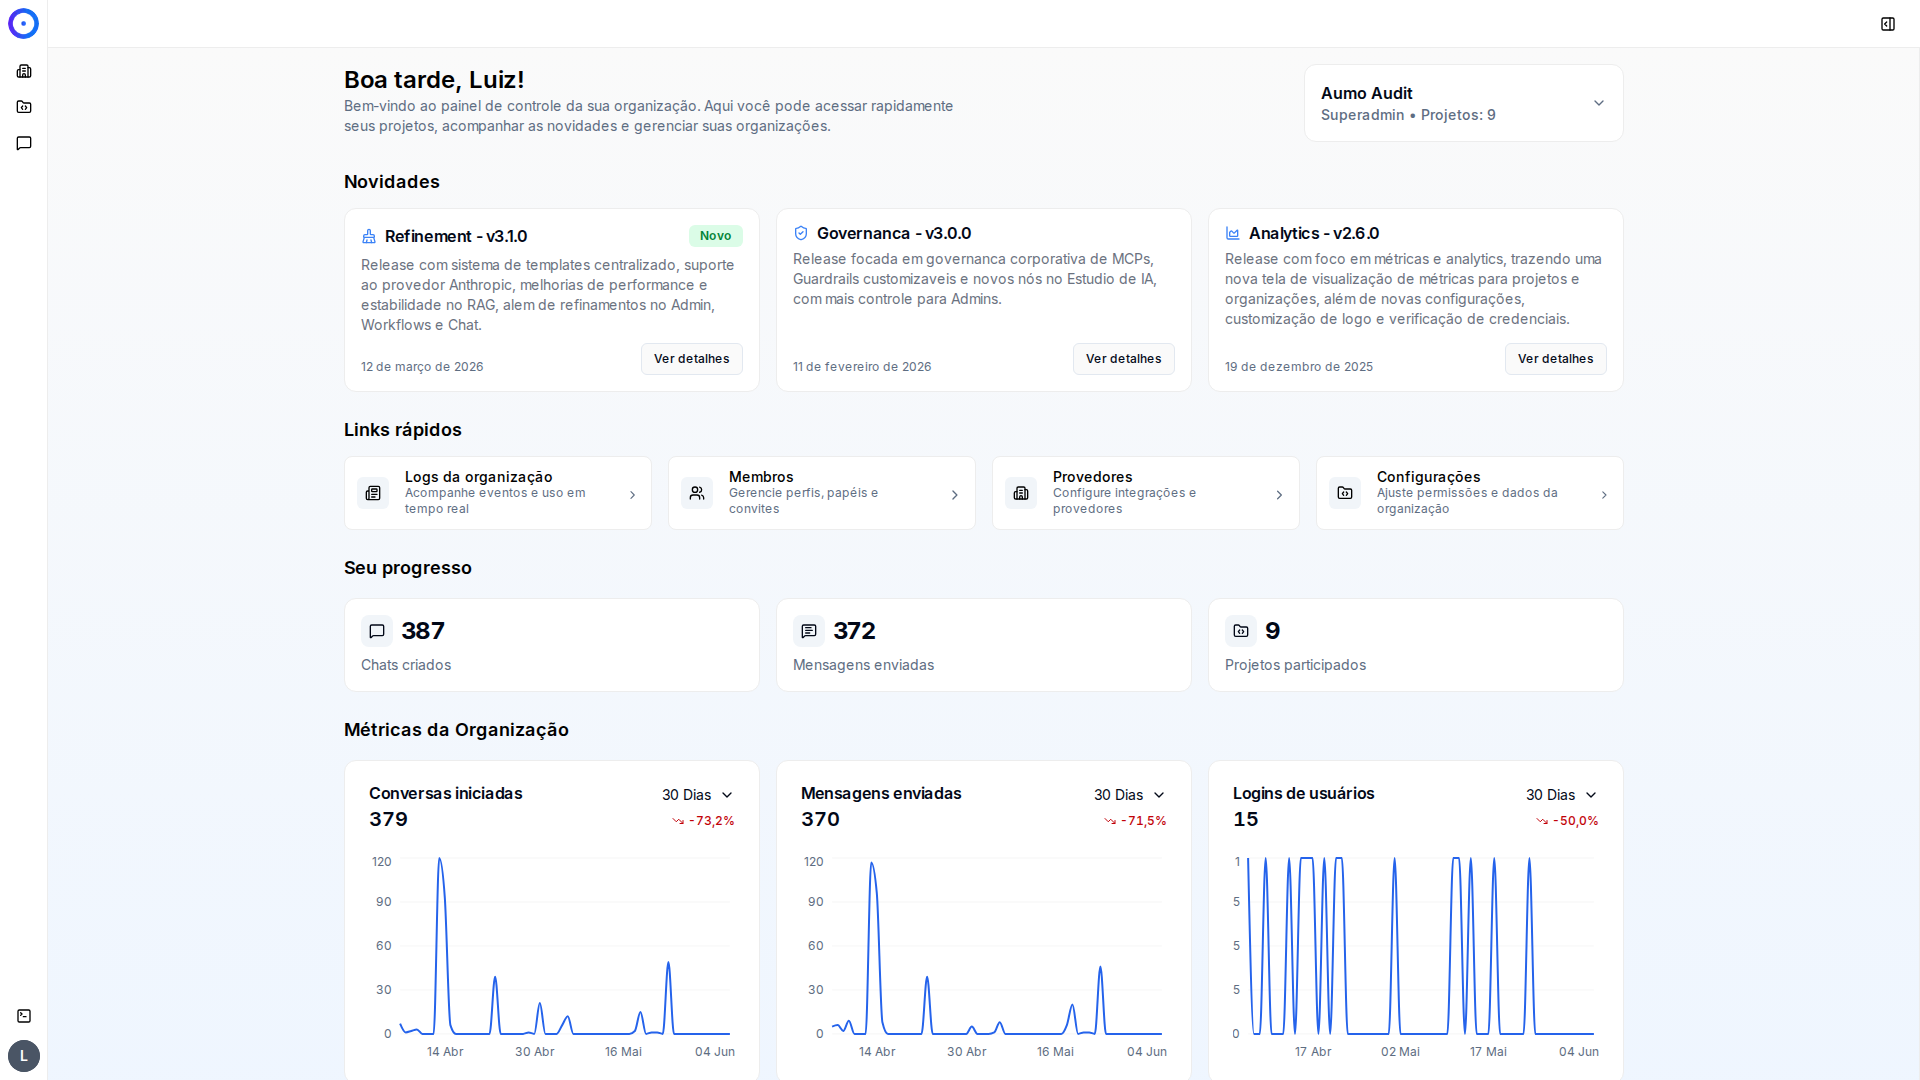Click the 379 Conversas iniciadas total

pyautogui.click(x=388, y=819)
